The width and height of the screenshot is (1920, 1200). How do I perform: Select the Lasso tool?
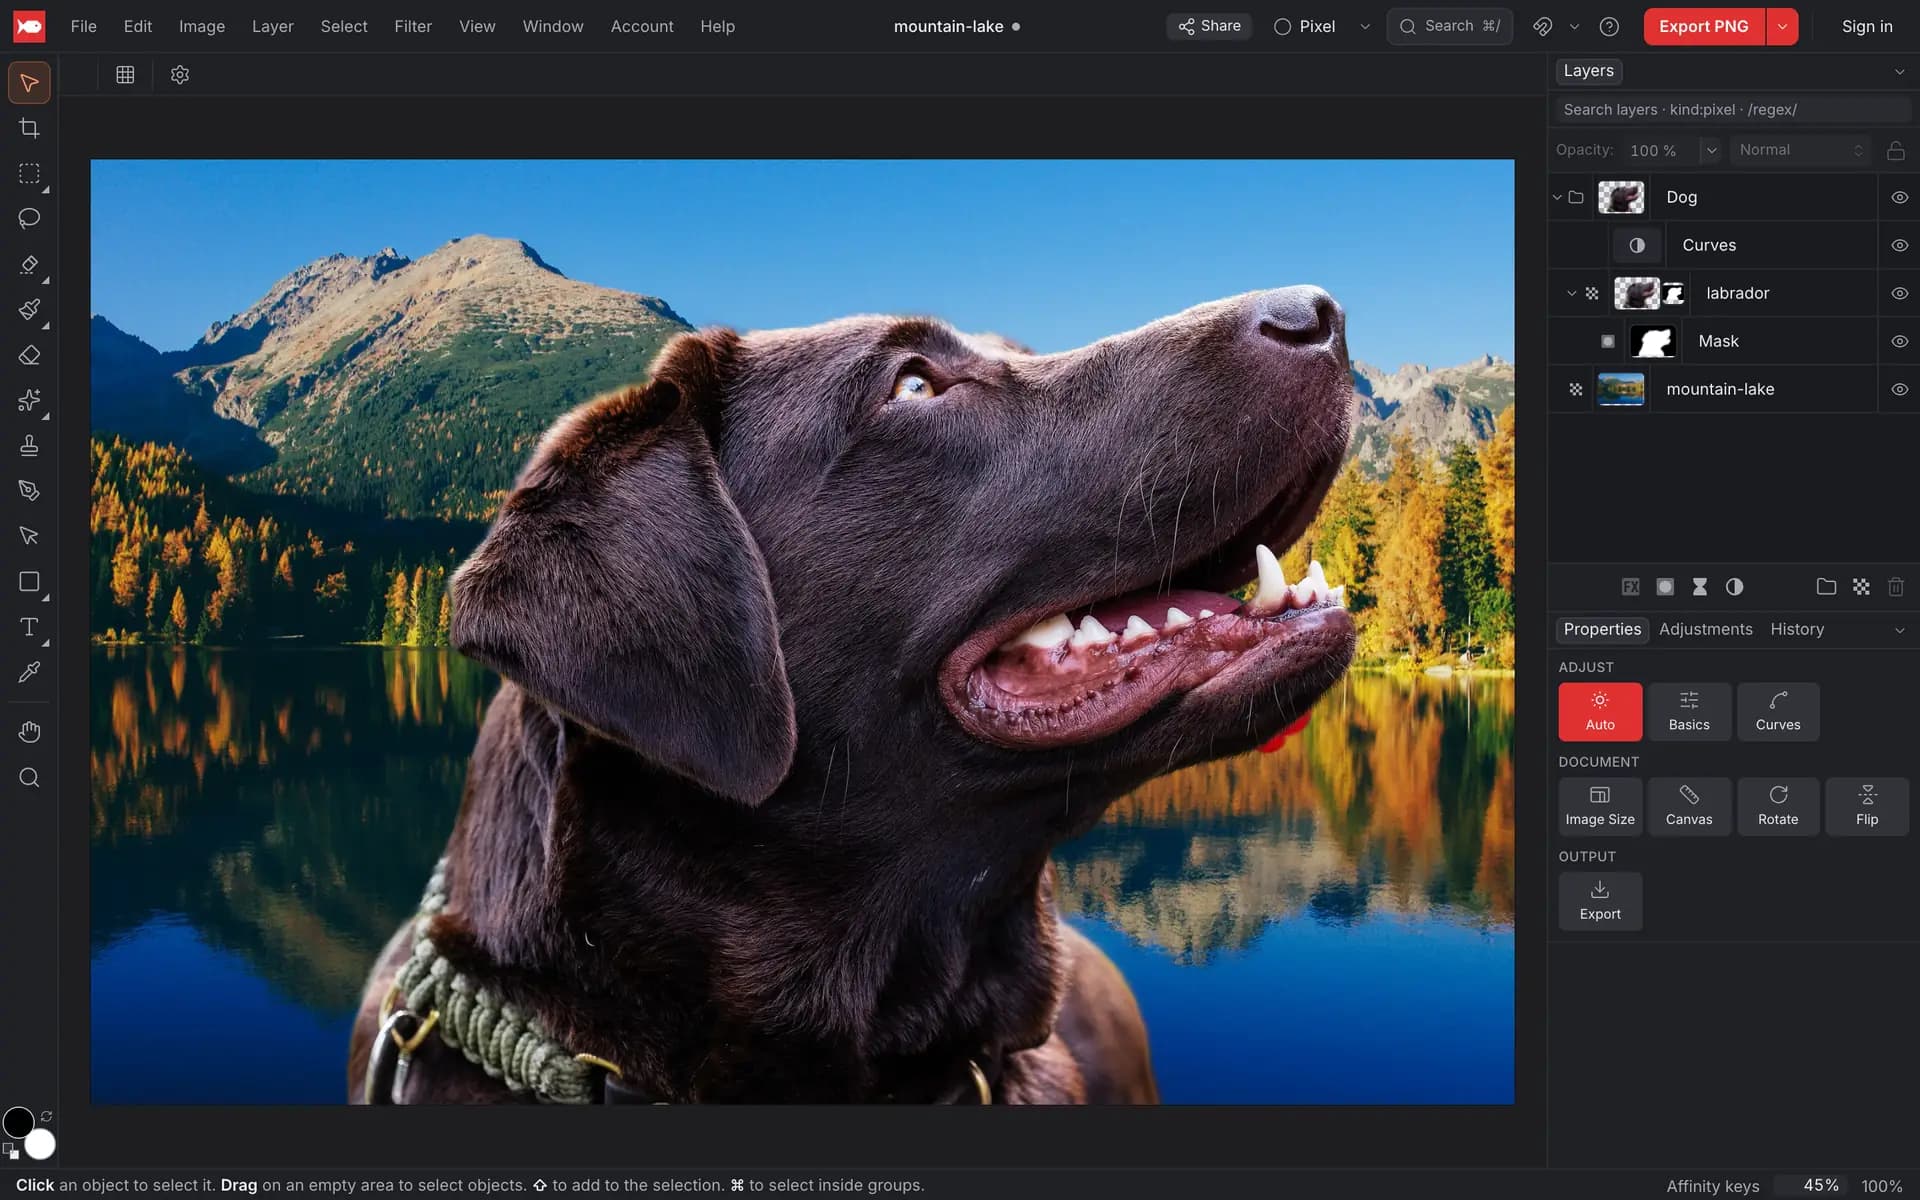click(x=29, y=218)
